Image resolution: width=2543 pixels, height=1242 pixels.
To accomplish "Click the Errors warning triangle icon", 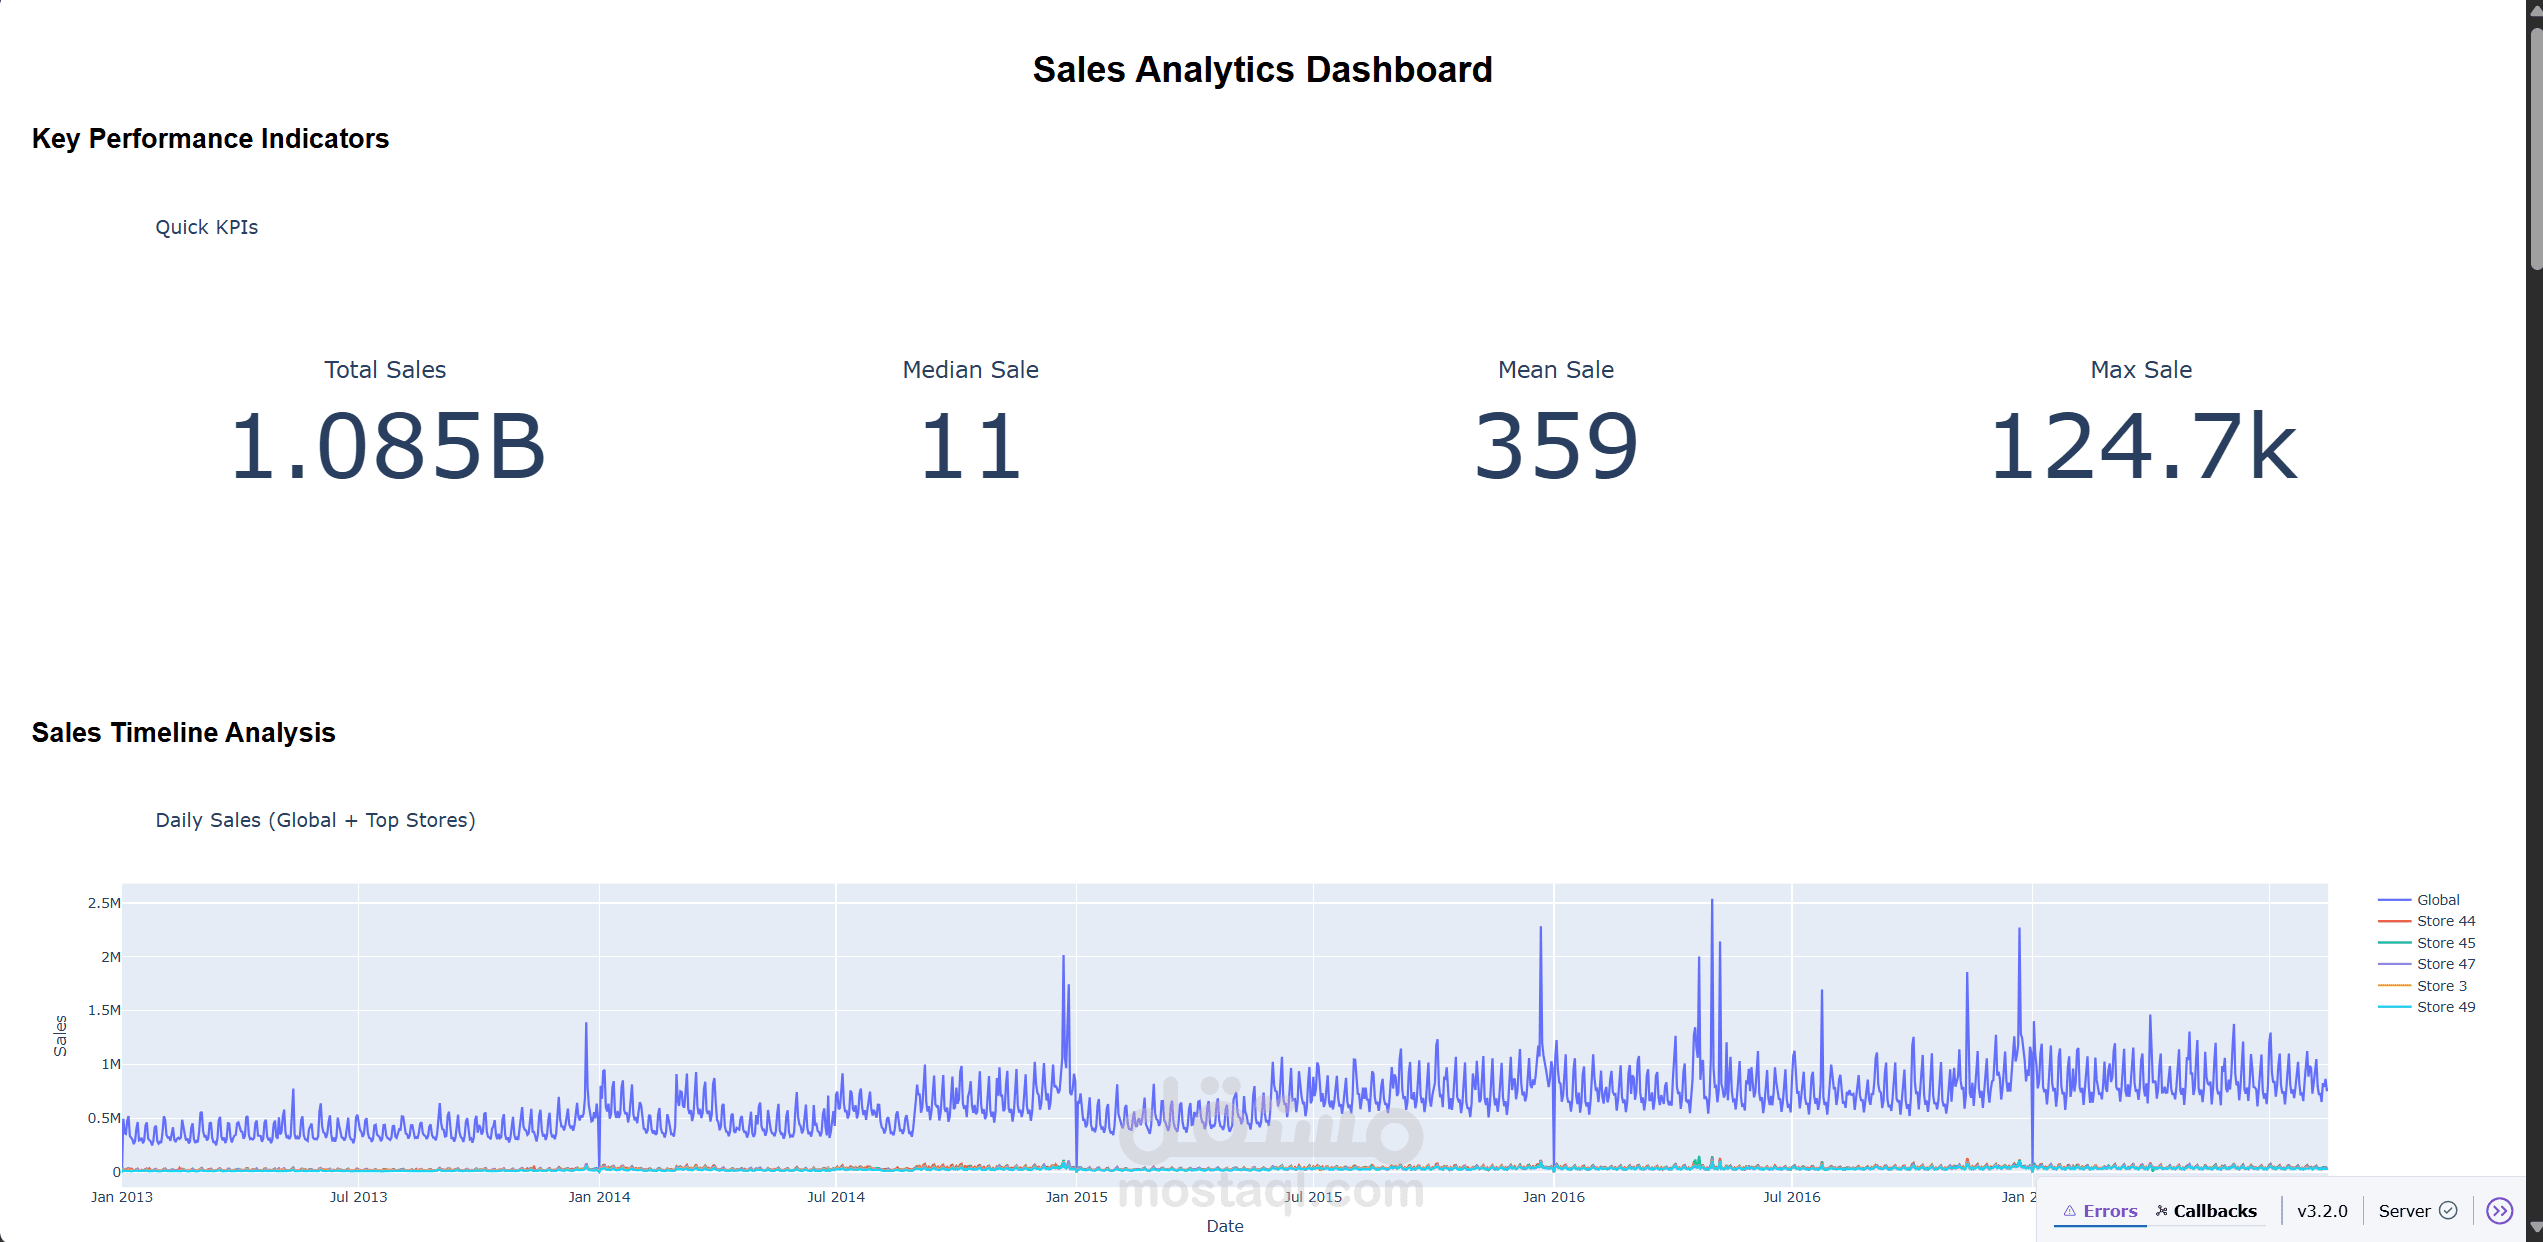I will (2070, 1210).
